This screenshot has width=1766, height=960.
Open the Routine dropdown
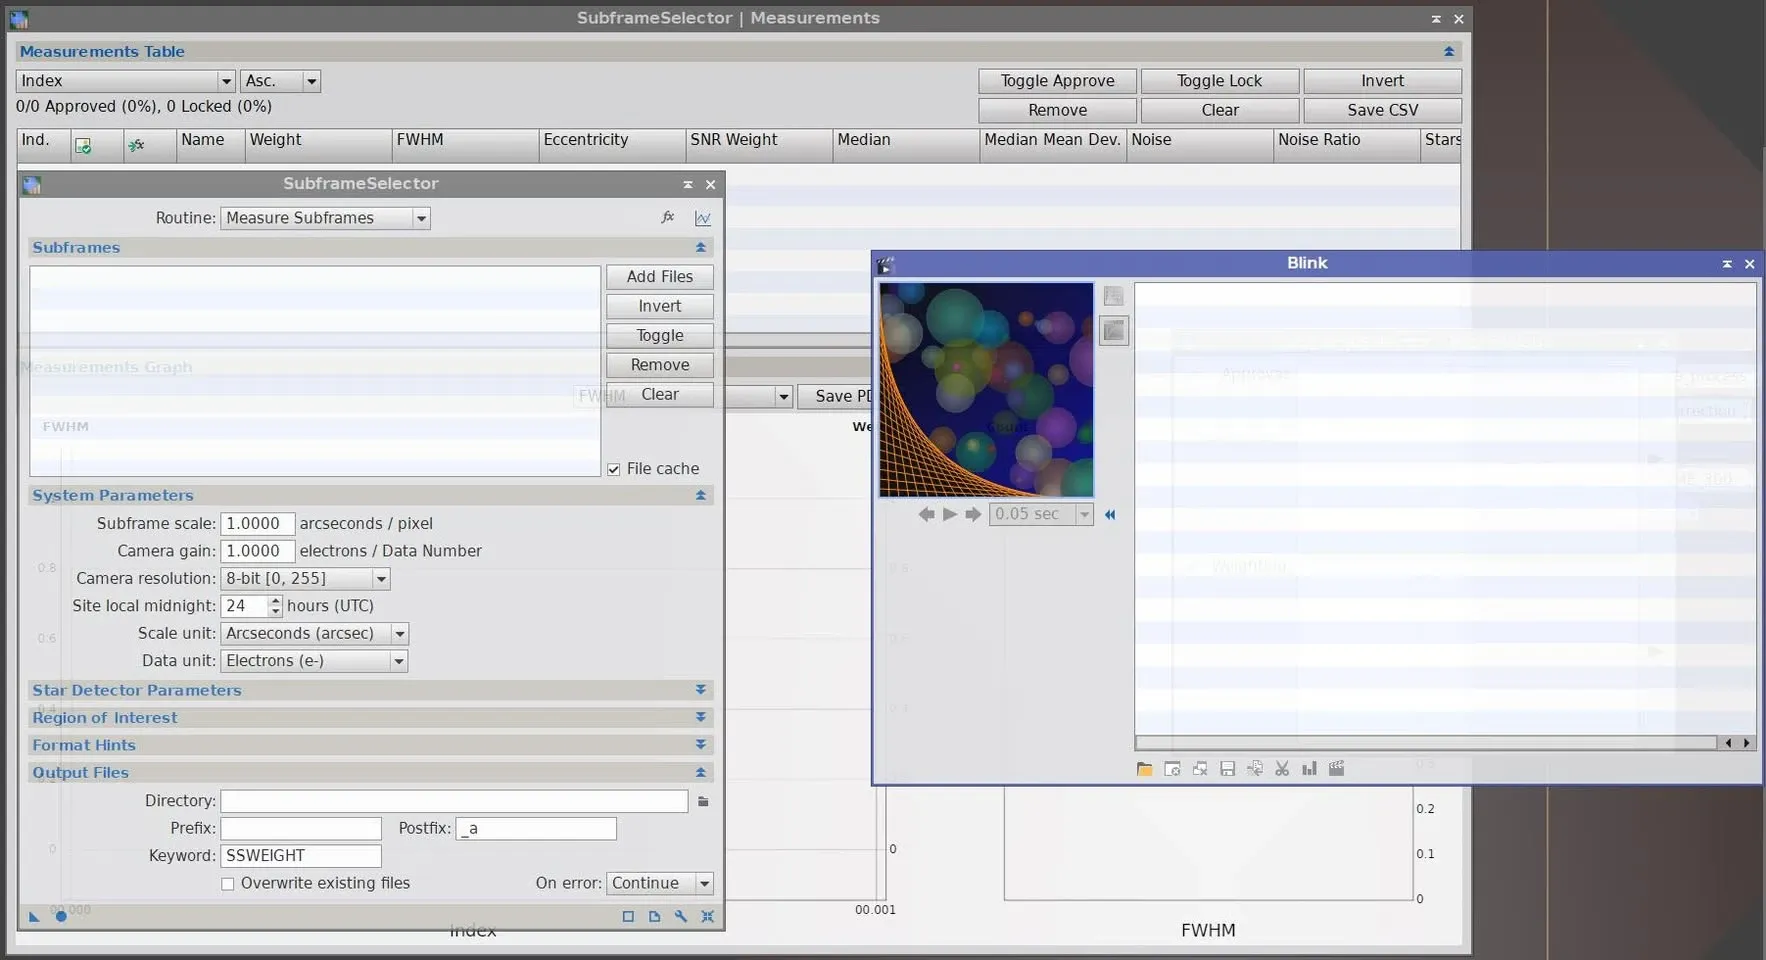click(x=325, y=218)
